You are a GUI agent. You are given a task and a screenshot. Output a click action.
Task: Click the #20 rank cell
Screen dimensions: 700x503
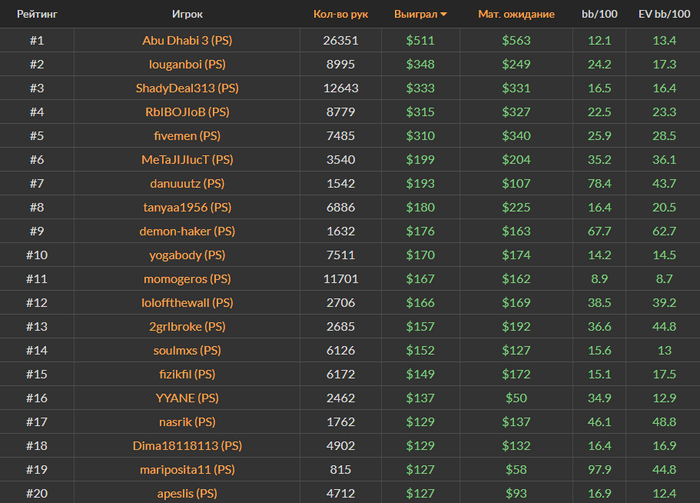37,493
